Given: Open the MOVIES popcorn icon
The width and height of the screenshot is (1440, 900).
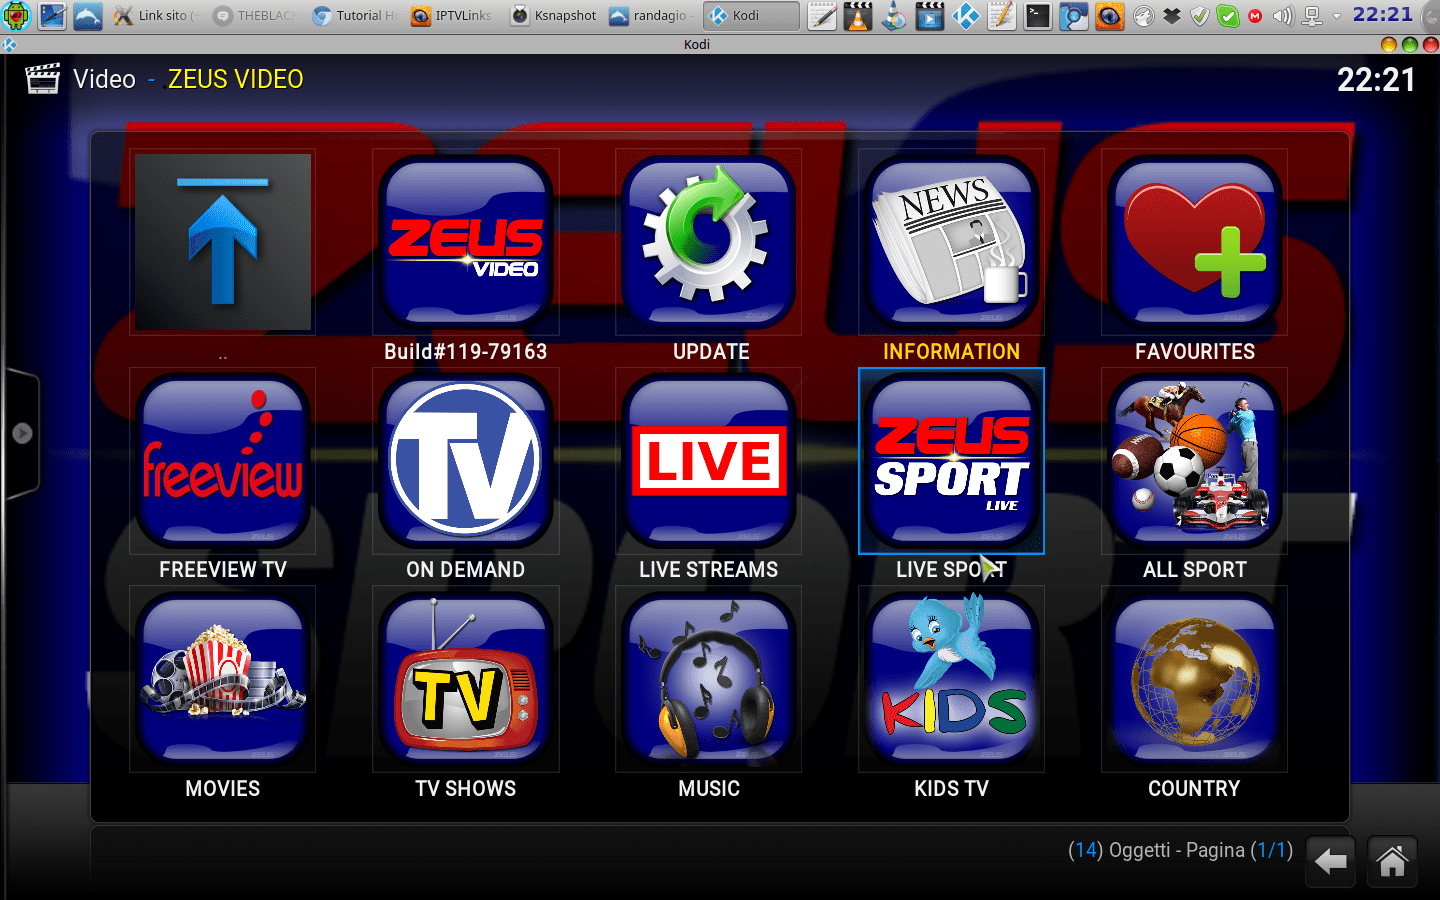Looking at the screenshot, I should (223, 679).
